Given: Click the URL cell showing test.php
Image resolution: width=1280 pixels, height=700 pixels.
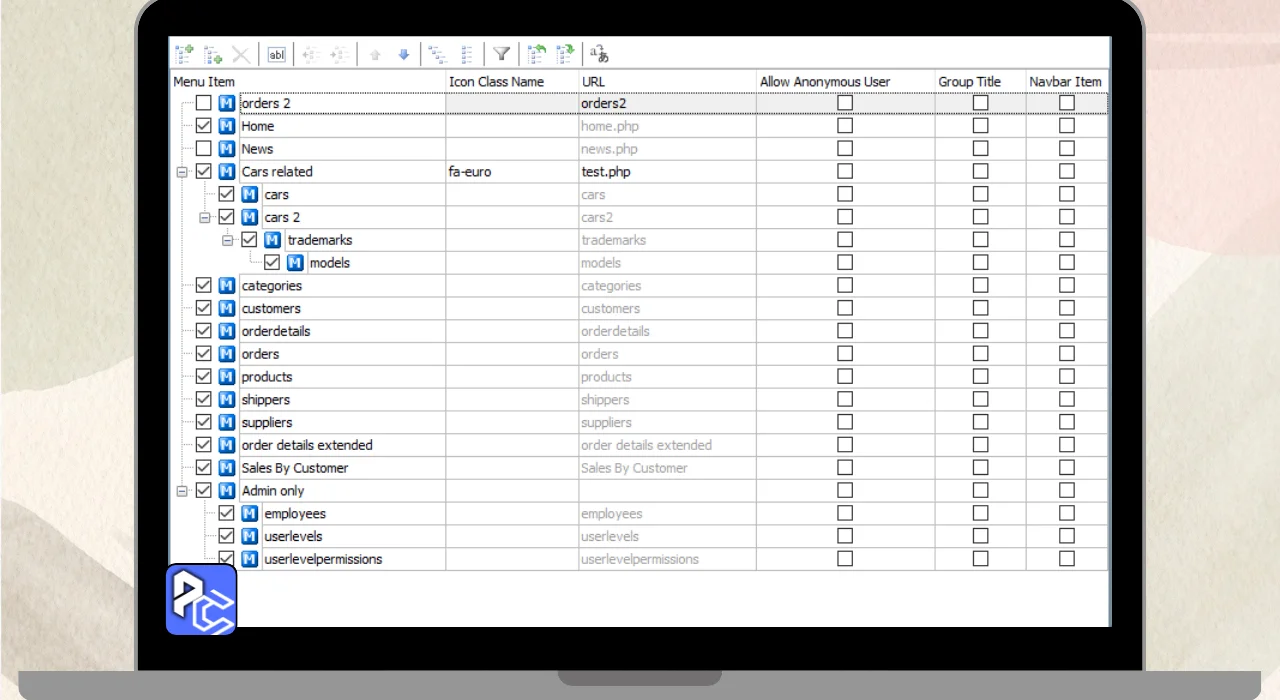Looking at the screenshot, I should pos(606,172).
